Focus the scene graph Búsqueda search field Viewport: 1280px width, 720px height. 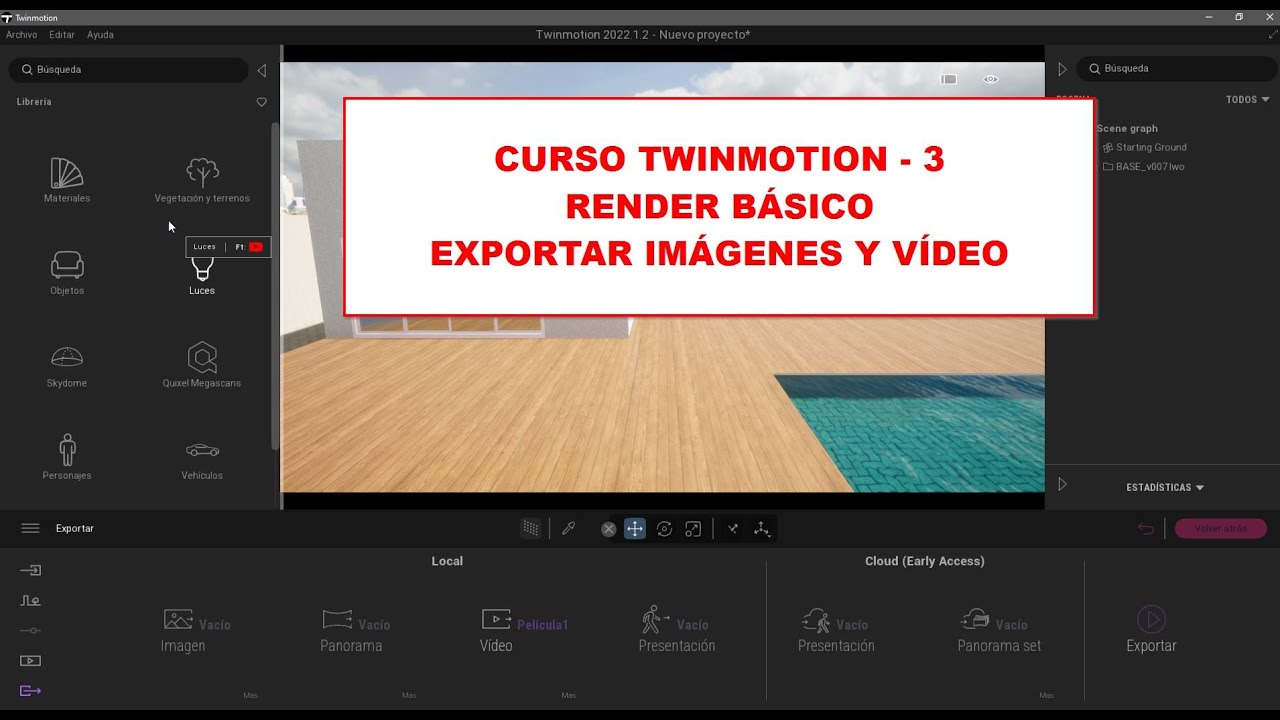click(x=1176, y=69)
